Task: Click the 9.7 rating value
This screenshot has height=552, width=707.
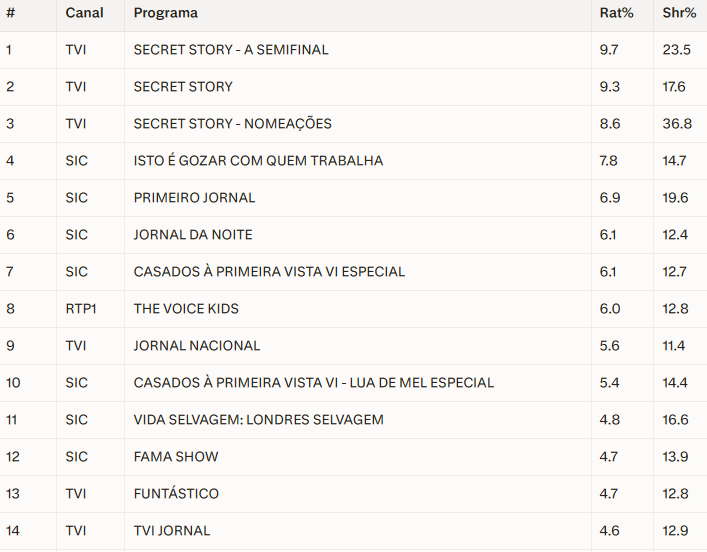Action: [x=609, y=50]
